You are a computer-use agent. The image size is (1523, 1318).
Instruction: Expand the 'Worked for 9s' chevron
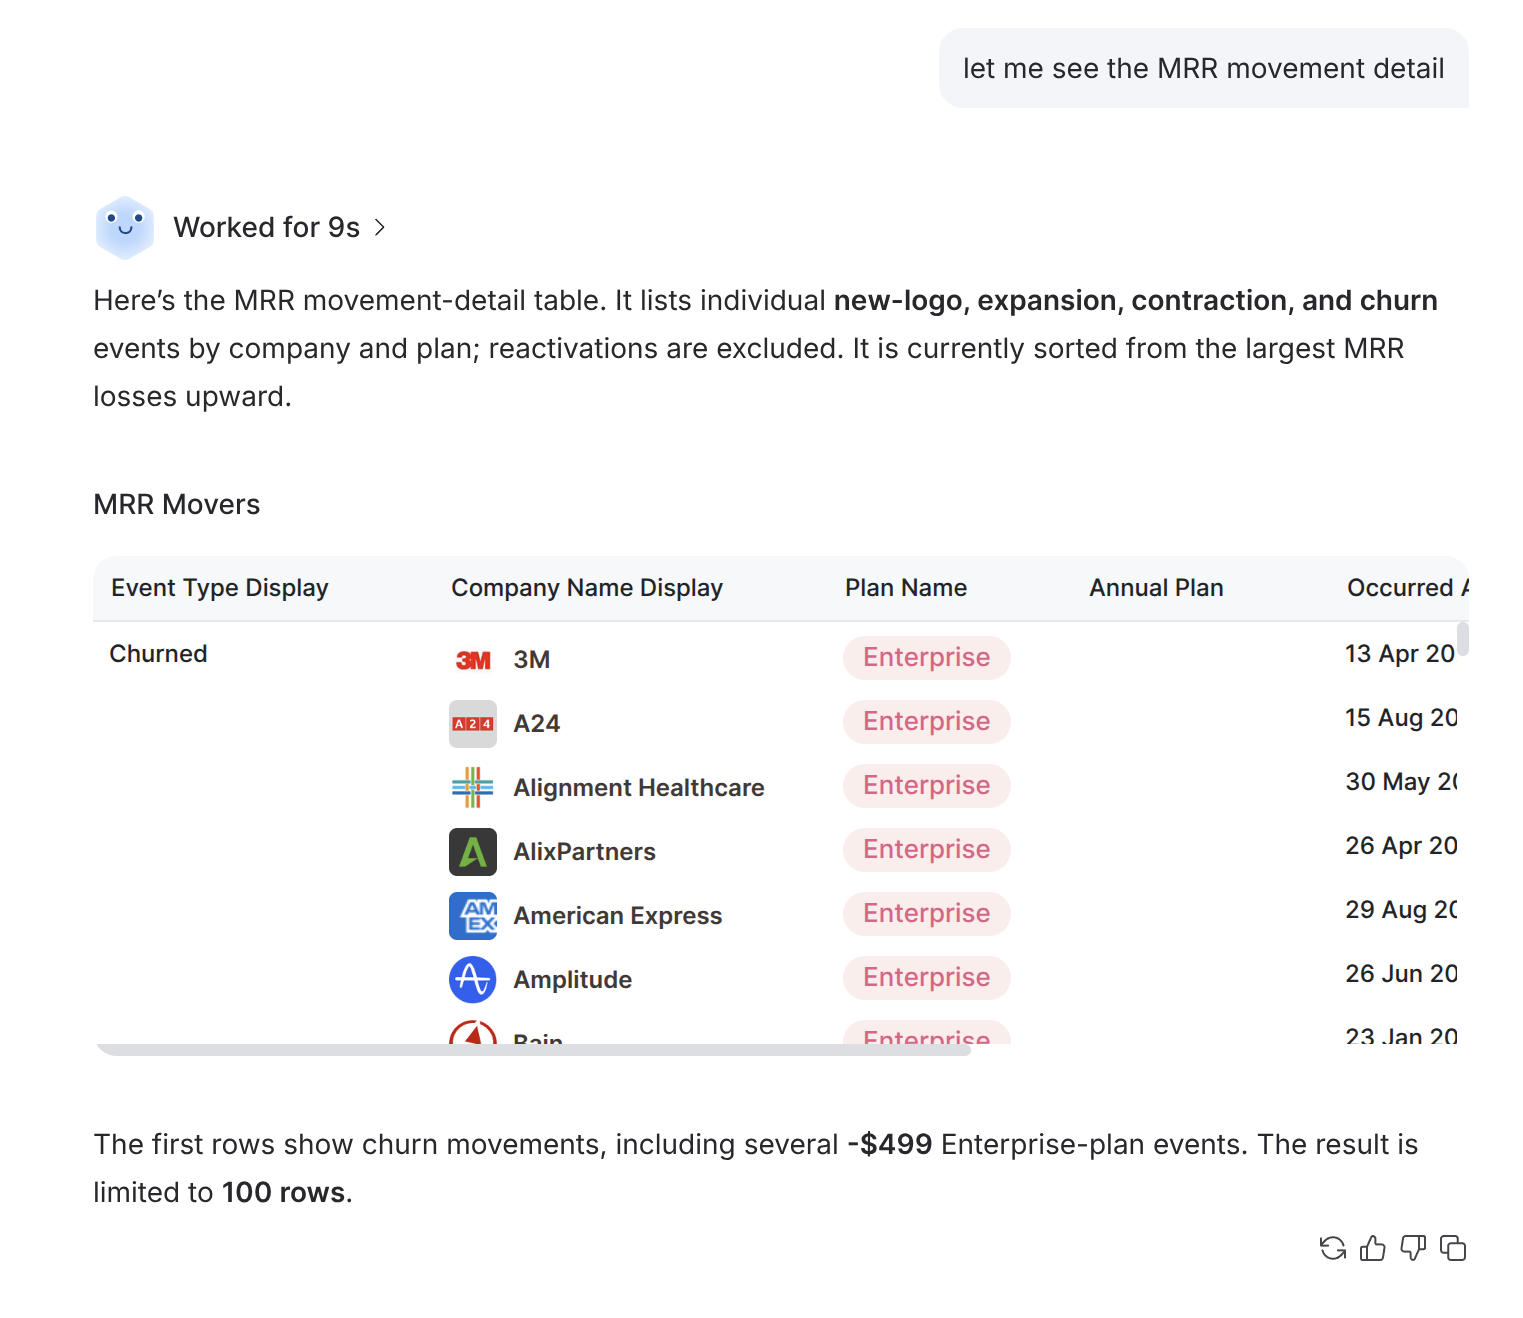tap(380, 228)
